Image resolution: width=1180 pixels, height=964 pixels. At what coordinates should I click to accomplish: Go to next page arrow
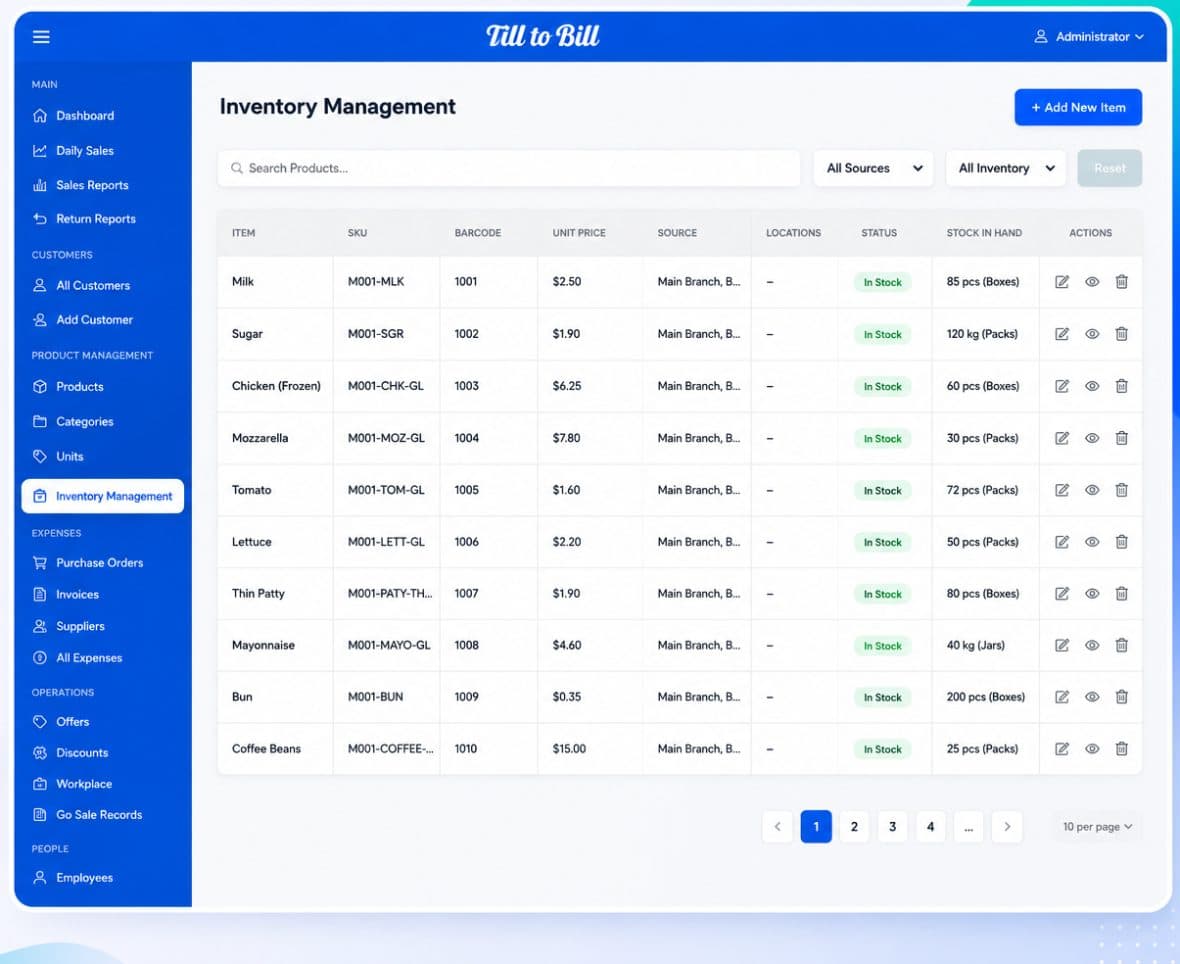[1007, 827]
